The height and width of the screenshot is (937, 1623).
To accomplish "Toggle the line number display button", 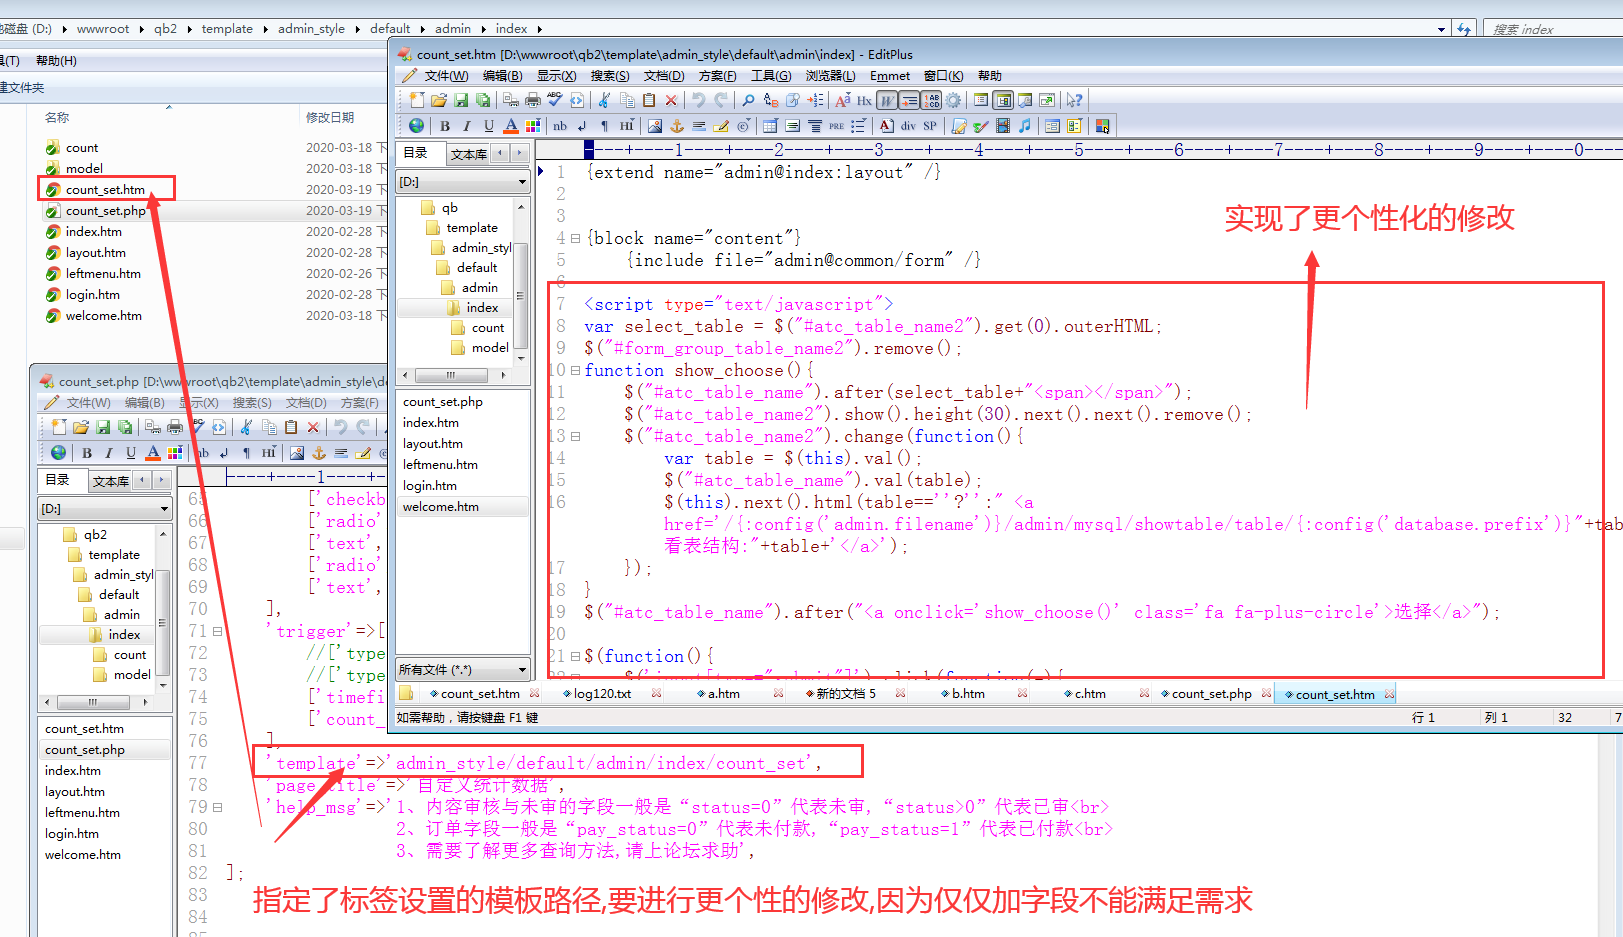I will pos(931,100).
